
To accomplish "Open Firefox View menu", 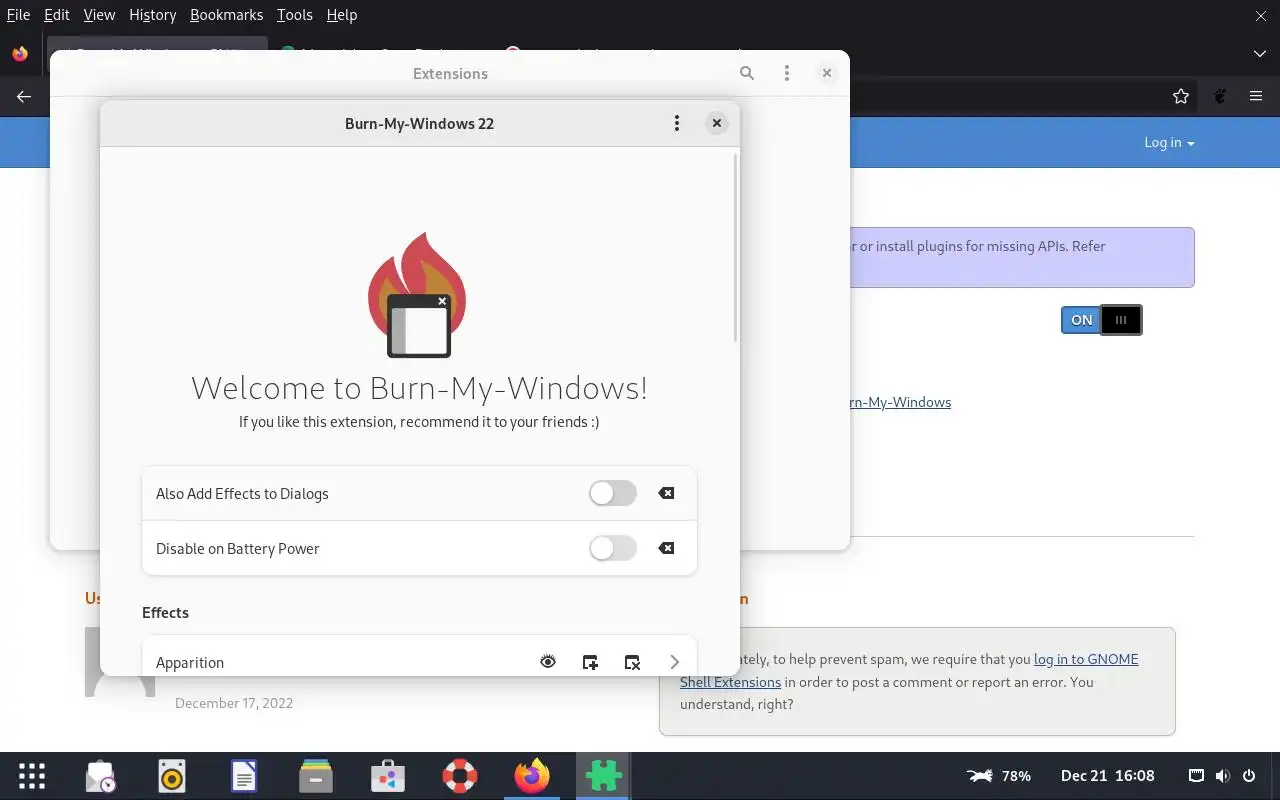I will (99, 15).
